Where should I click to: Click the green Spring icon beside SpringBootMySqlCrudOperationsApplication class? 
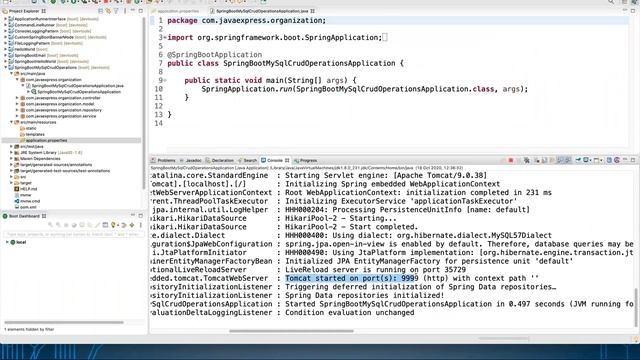pyautogui.click(x=34, y=92)
